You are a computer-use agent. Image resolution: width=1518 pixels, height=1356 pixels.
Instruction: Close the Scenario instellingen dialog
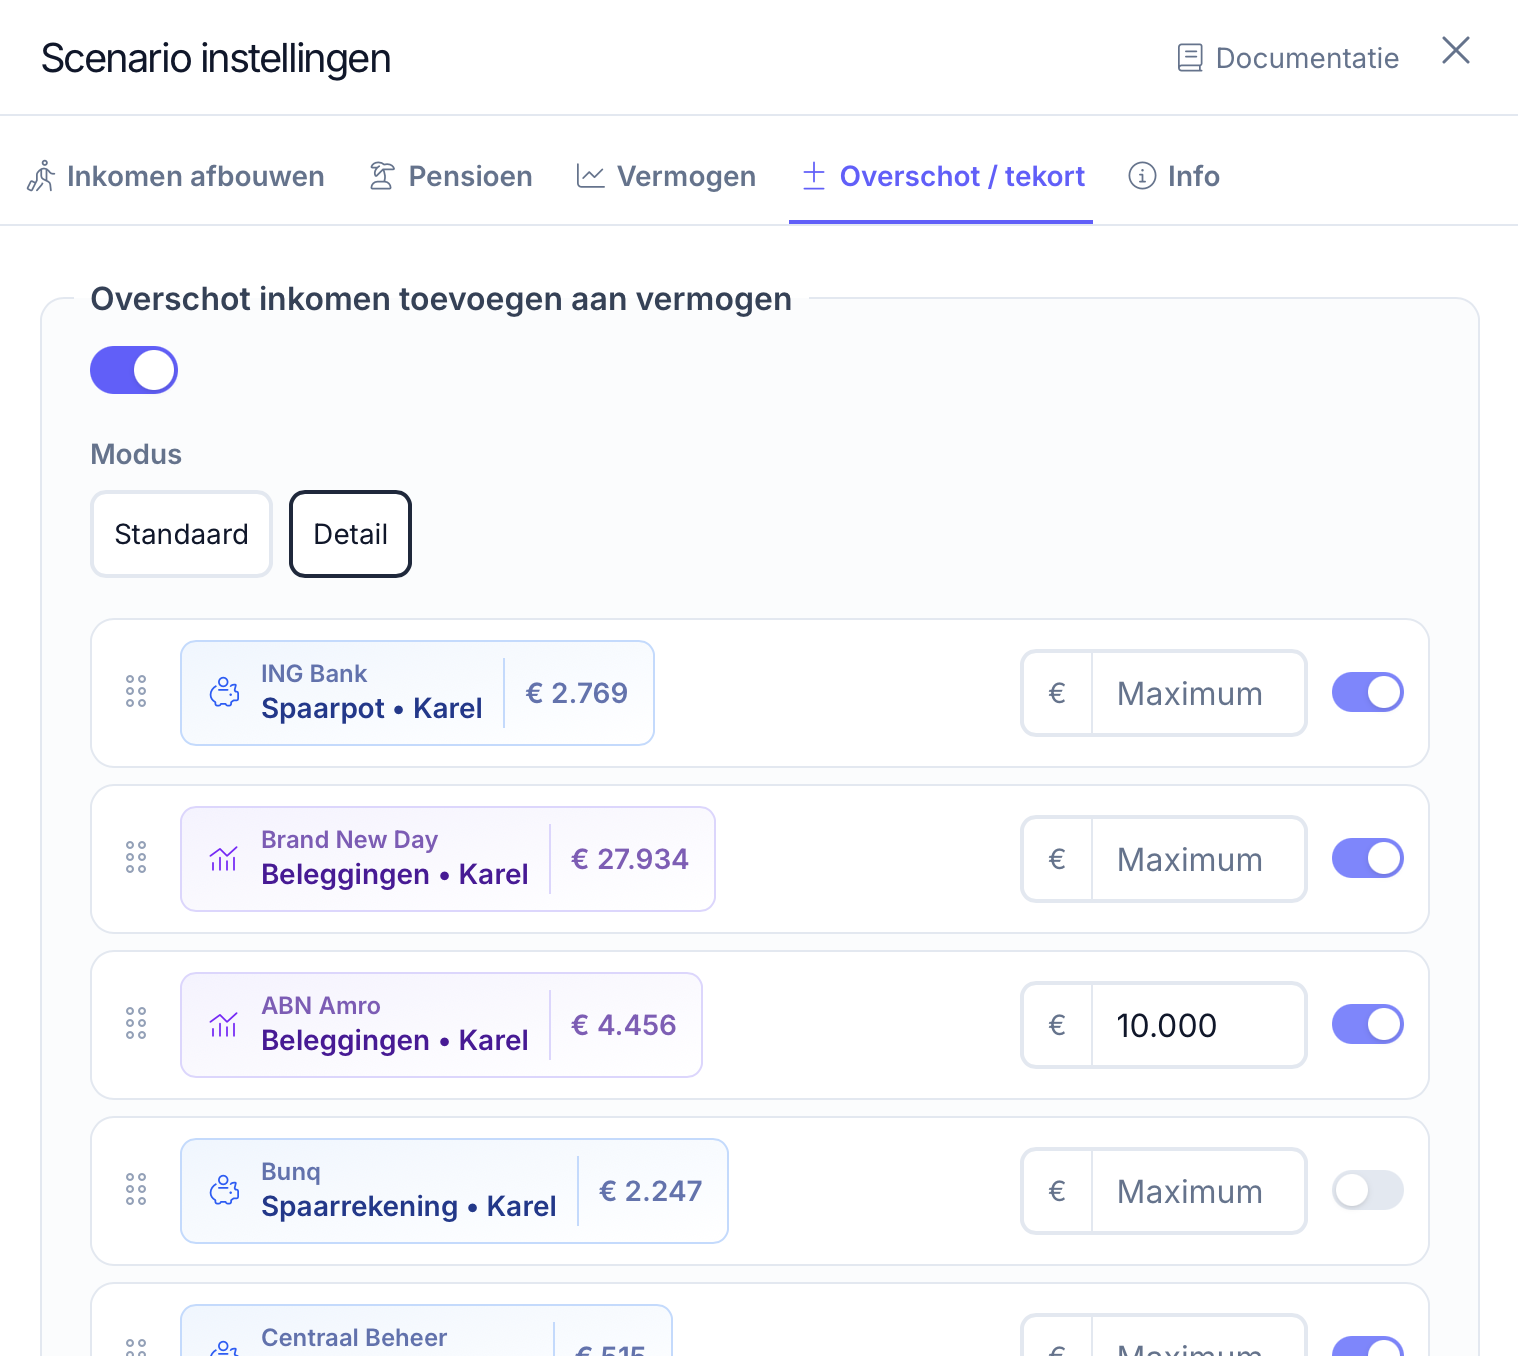[1455, 50]
